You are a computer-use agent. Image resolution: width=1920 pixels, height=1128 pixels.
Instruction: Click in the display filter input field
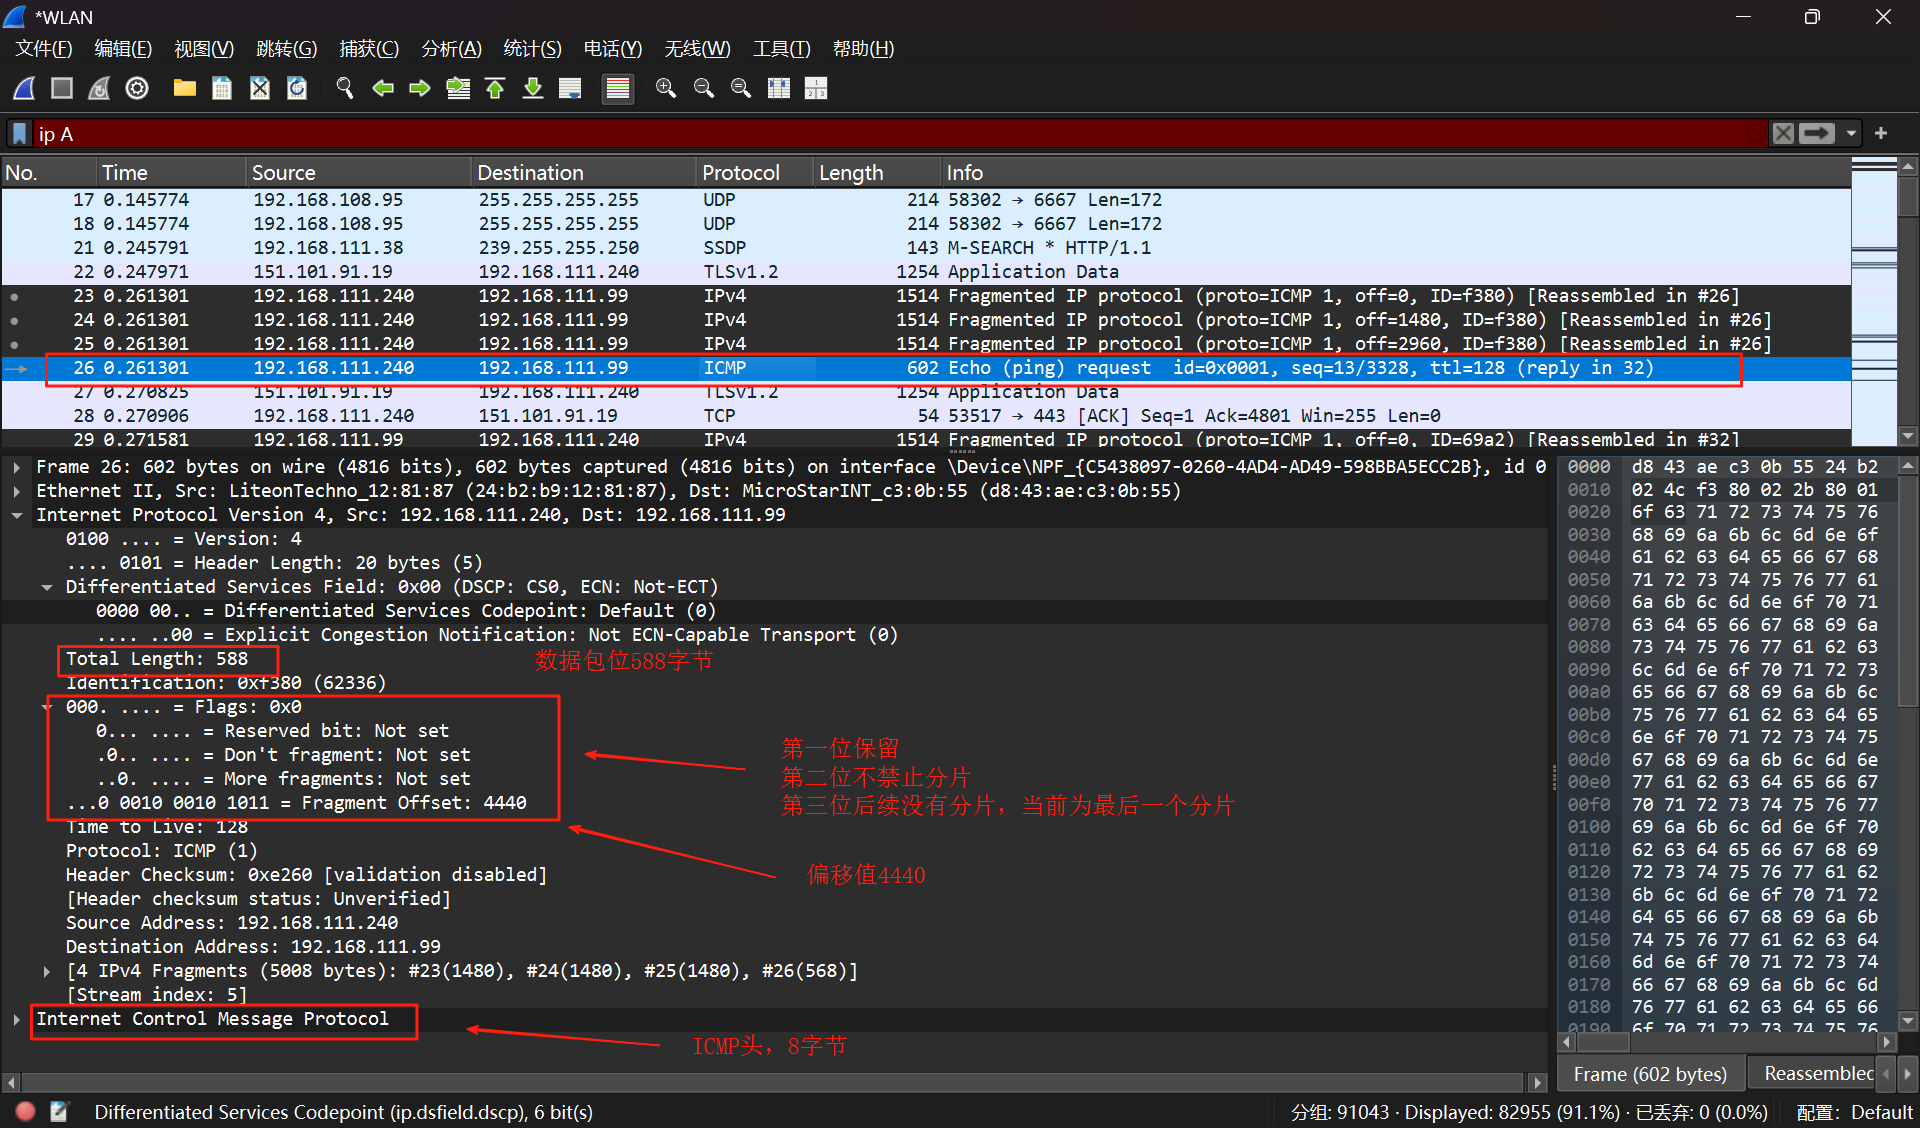tap(900, 133)
